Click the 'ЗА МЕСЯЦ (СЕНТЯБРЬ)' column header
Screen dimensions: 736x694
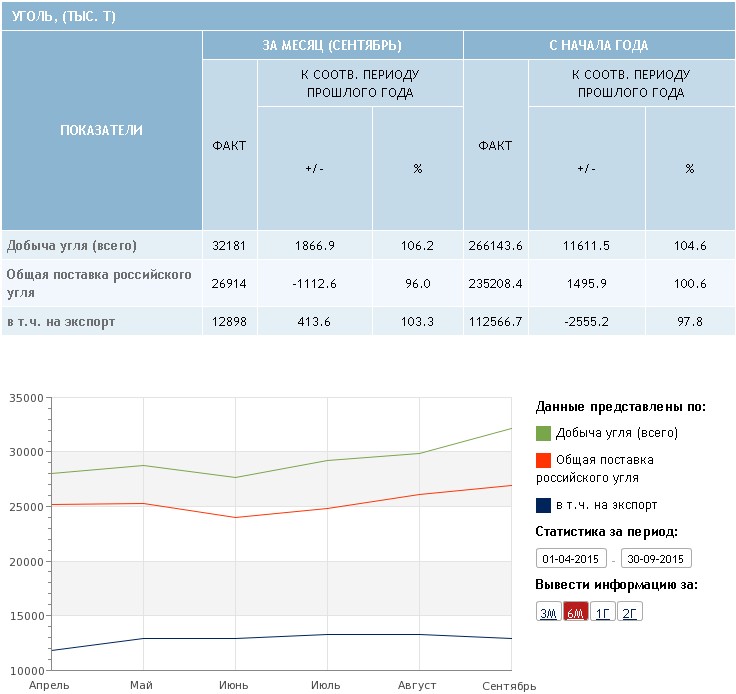tap(332, 45)
